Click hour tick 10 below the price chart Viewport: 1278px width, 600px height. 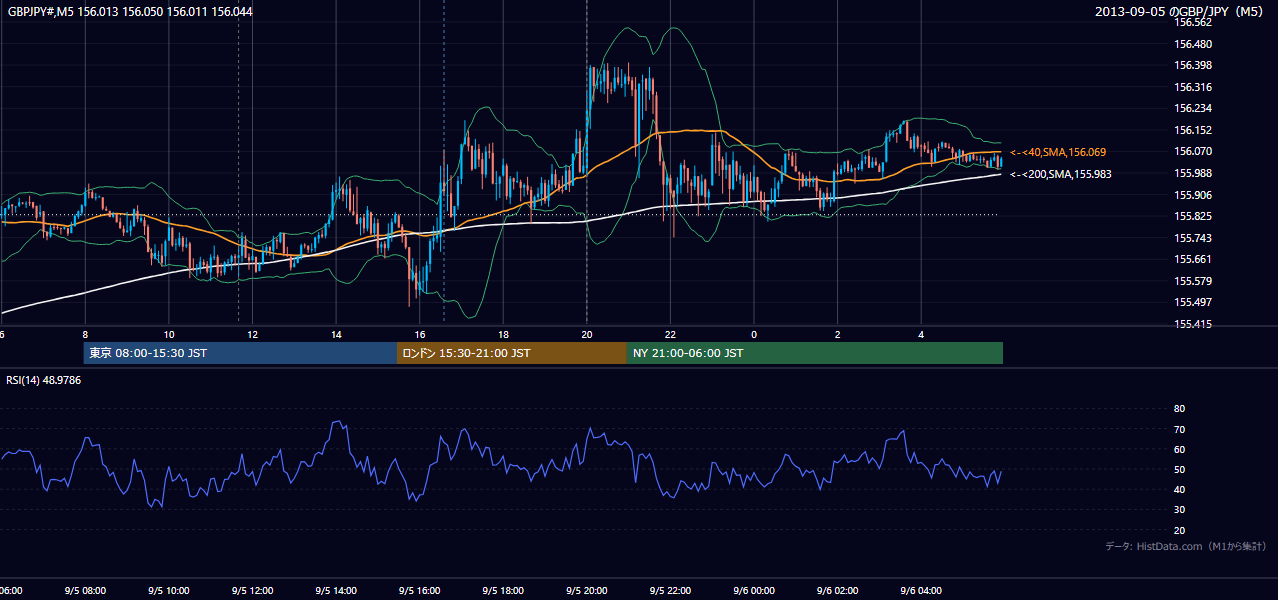(169, 334)
